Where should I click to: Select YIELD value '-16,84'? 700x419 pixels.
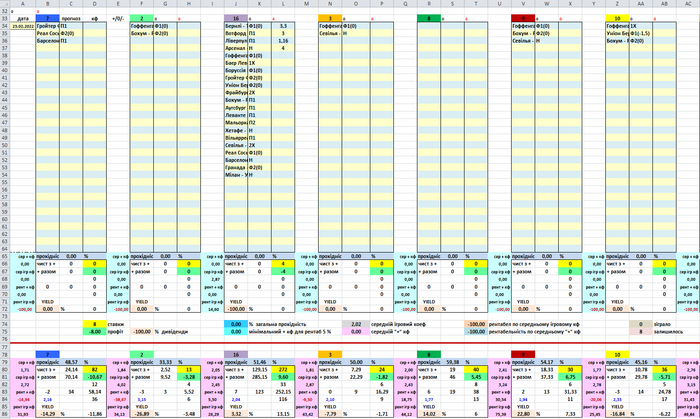point(617,414)
